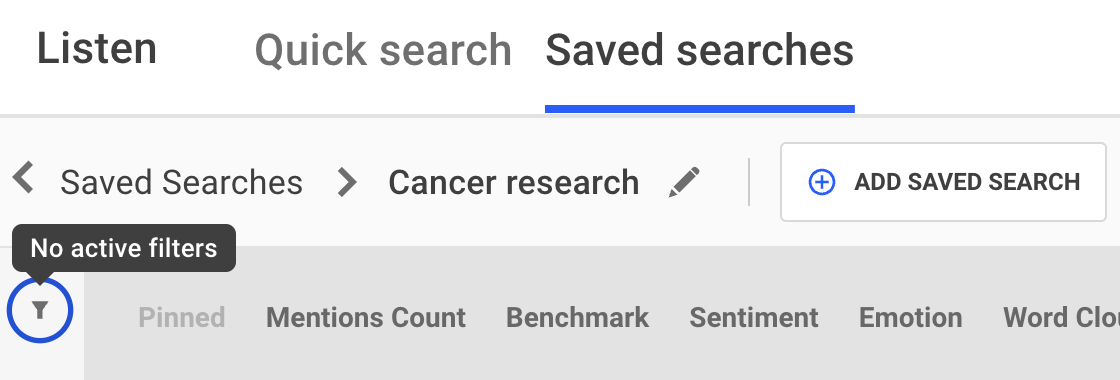Click the light sidebar strip below the filter icon
The height and width of the screenshot is (380, 1120).
41,362
